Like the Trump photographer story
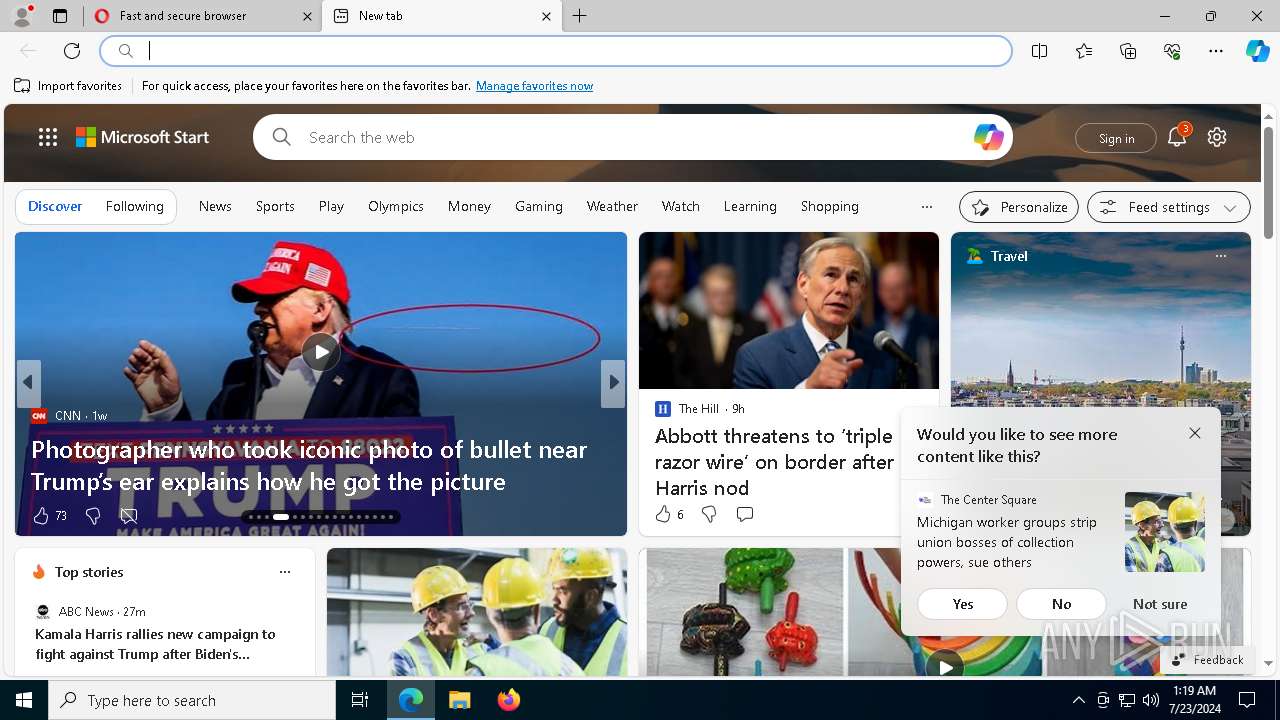 tap(41, 515)
